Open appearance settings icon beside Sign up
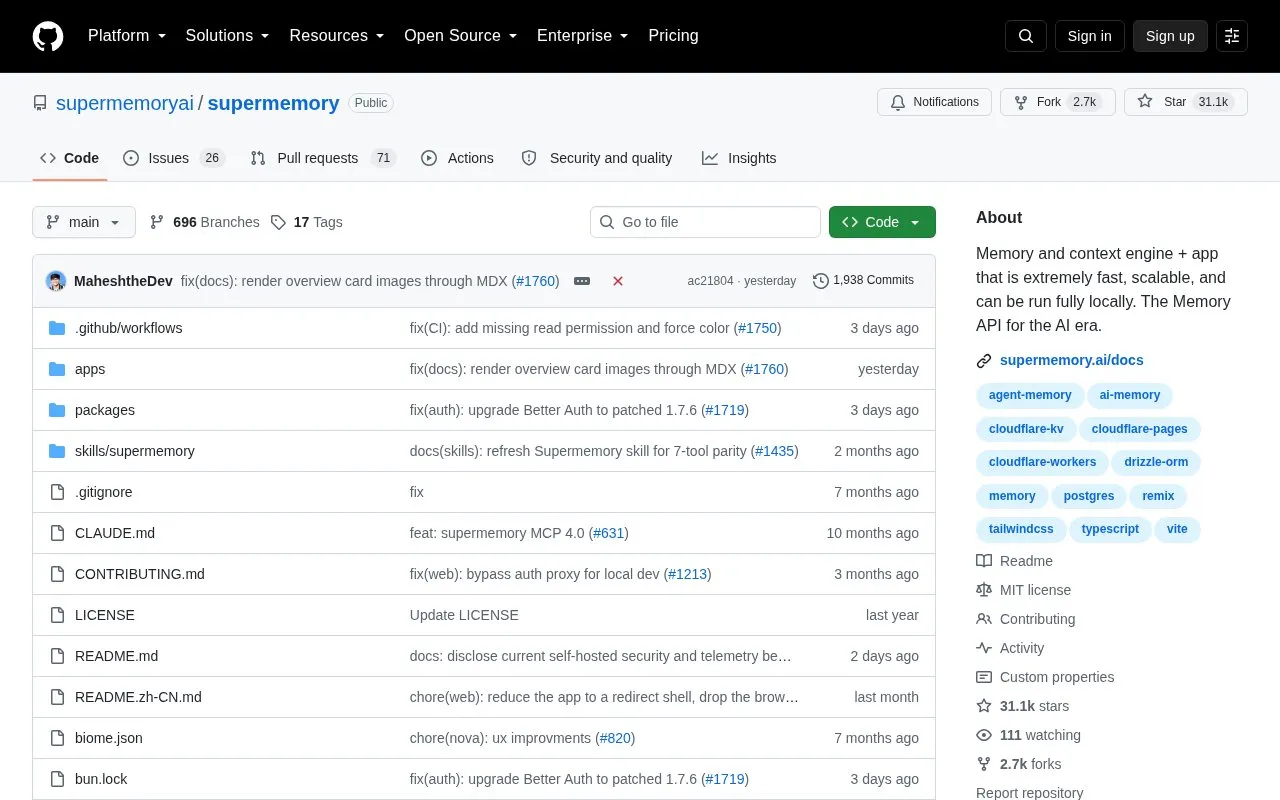The height and width of the screenshot is (800, 1280). [x=1232, y=36]
